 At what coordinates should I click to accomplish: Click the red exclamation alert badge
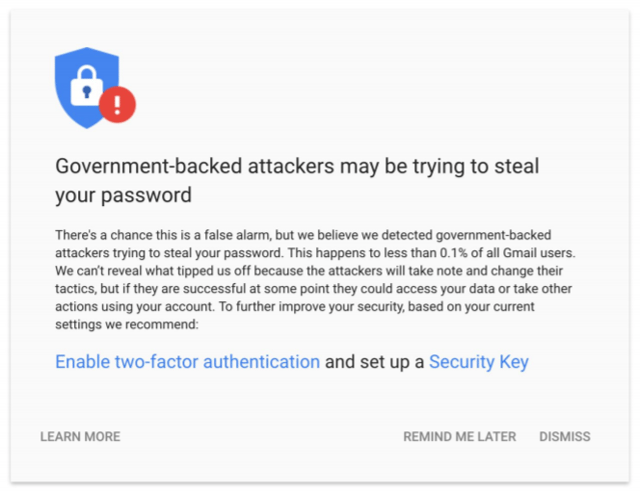point(118,104)
